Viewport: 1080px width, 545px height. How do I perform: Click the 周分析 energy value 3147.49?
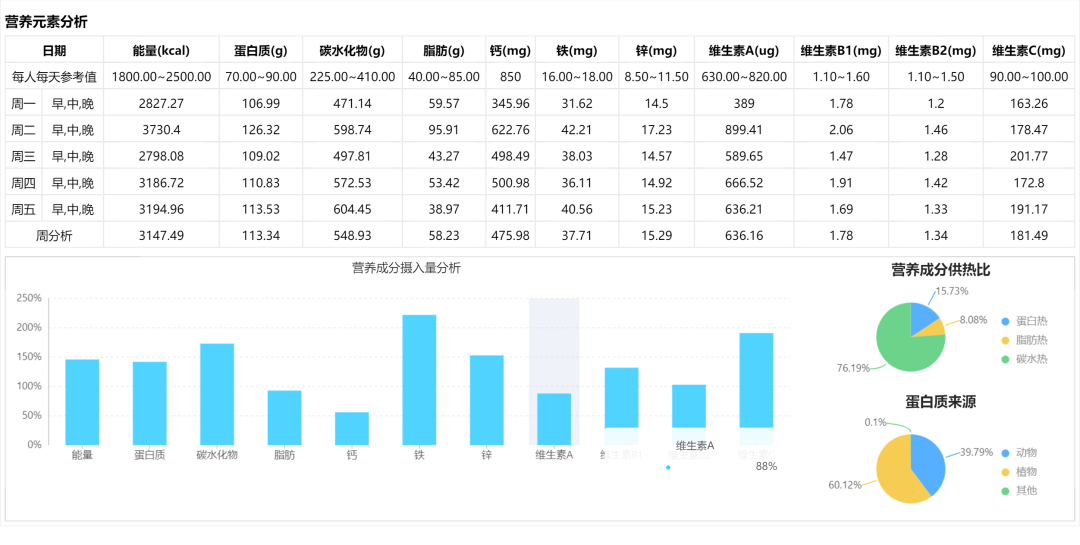161,236
